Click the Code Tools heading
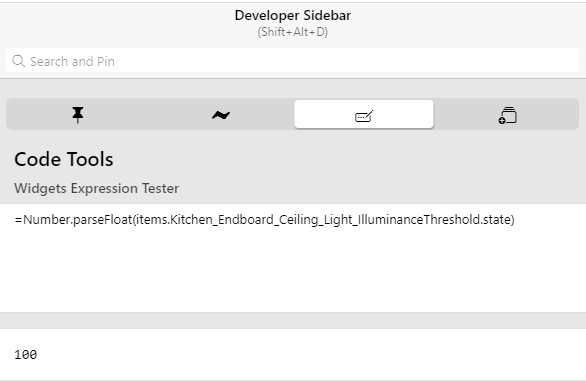 [x=64, y=159]
